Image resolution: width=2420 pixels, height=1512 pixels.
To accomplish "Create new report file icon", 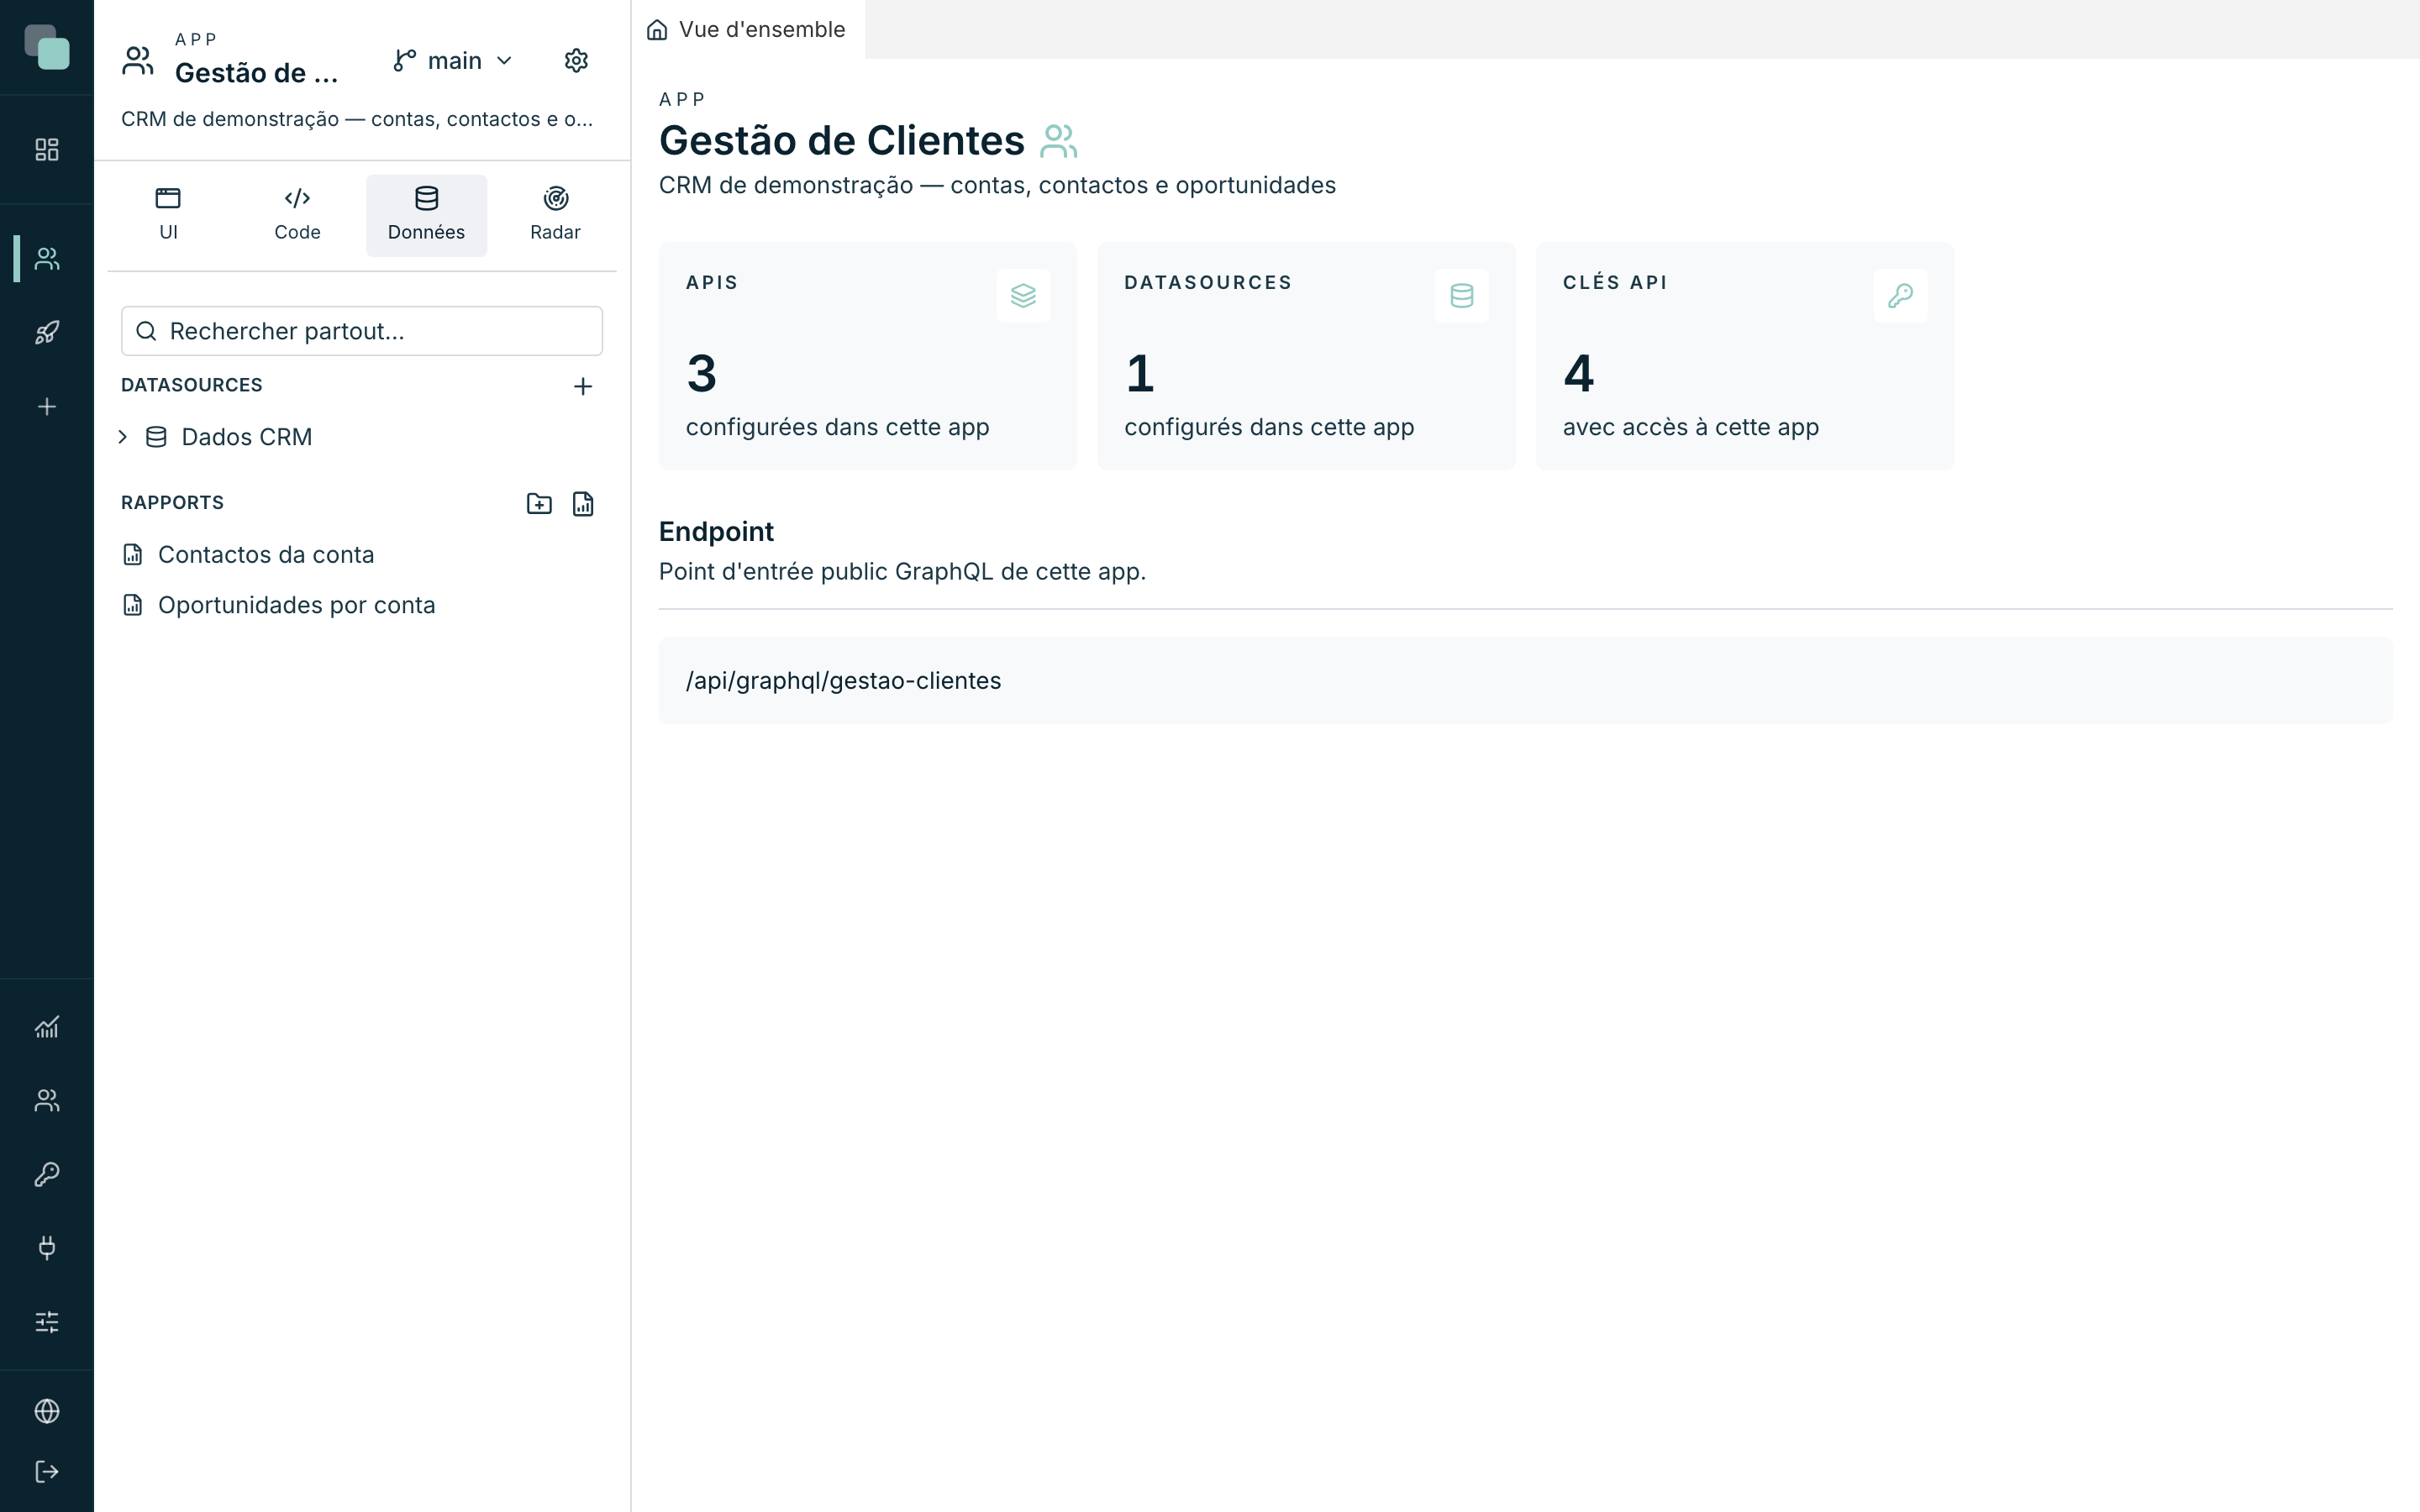I will (583, 504).
